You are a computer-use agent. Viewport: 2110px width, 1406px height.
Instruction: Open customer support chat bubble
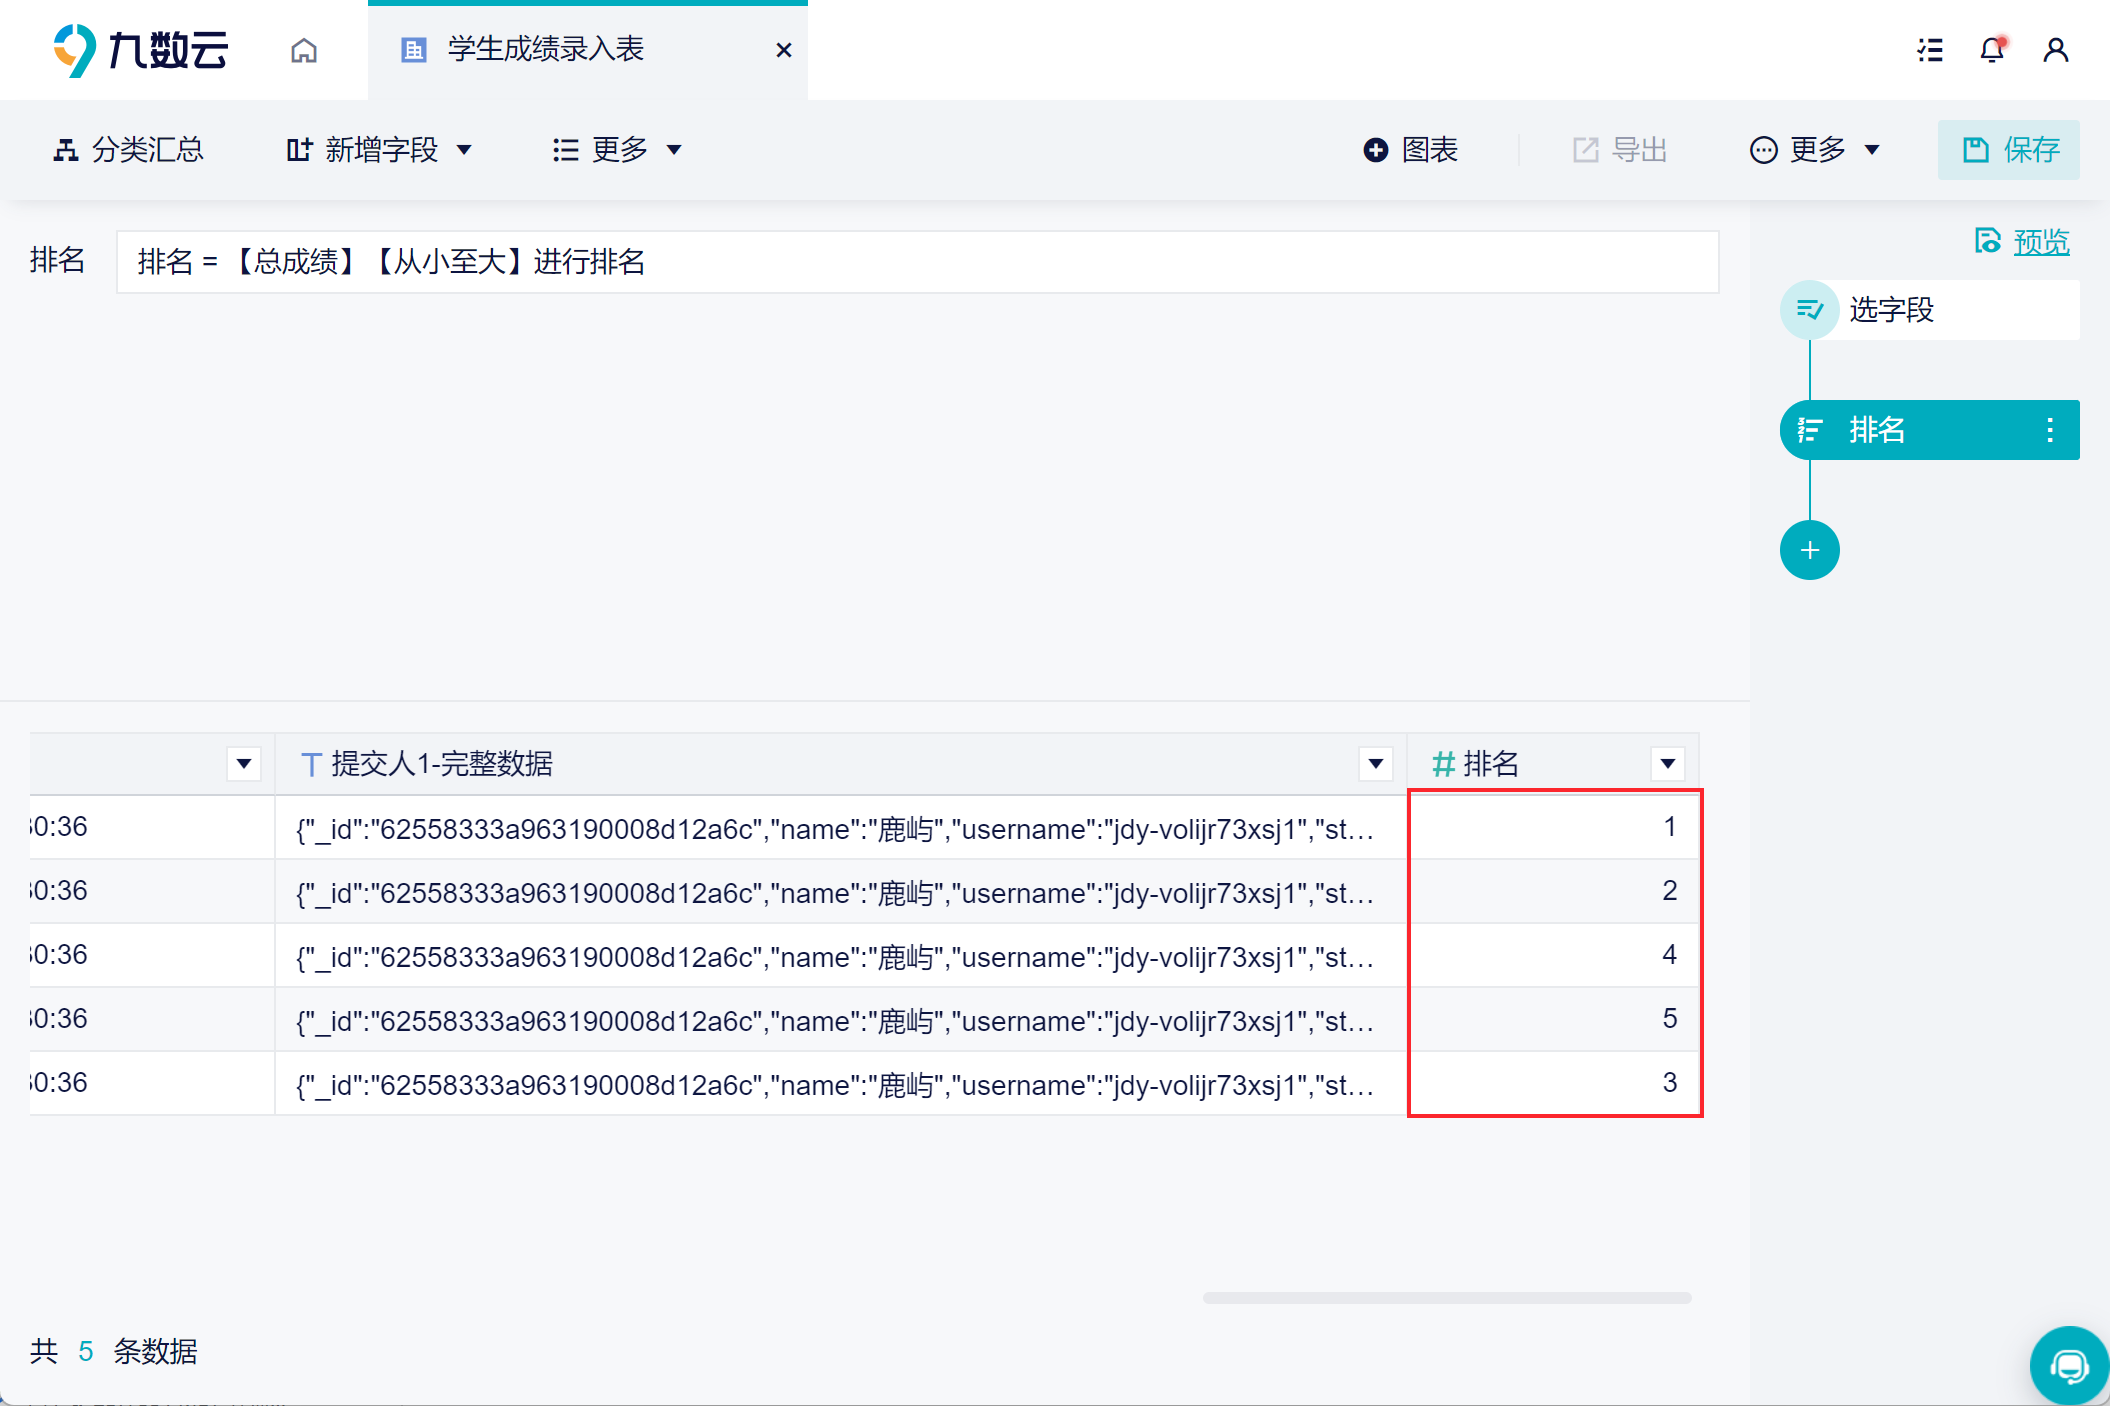coord(2068,1365)
